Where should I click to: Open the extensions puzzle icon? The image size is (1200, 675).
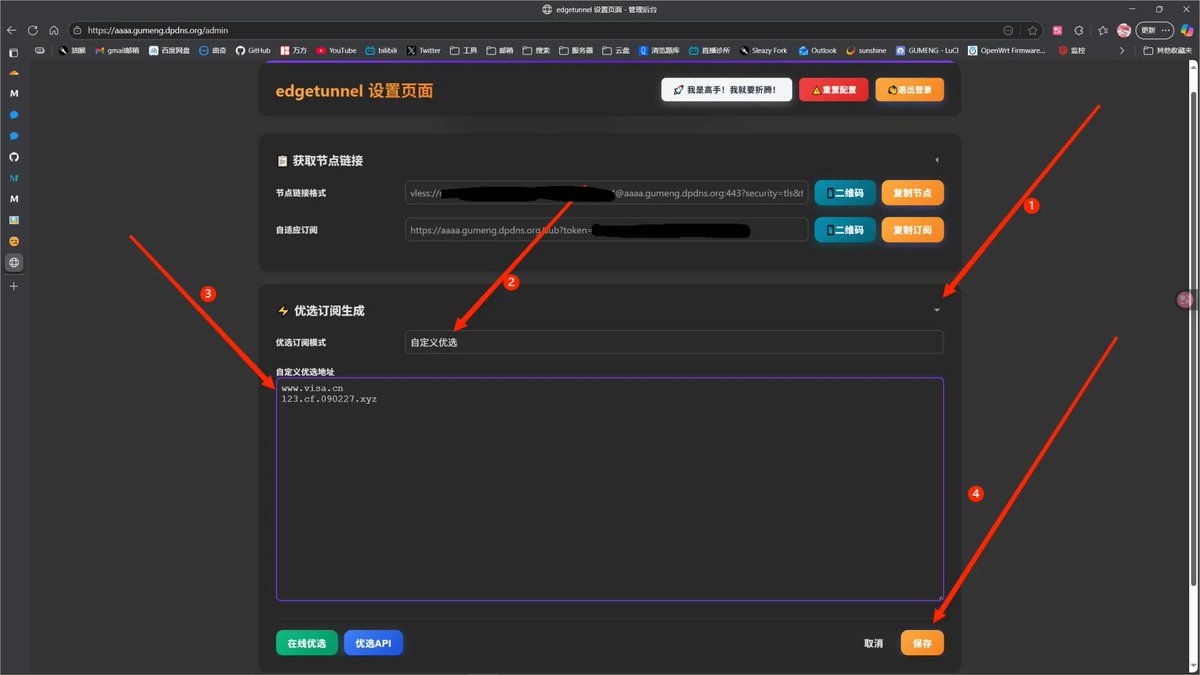coord(1079,30)
